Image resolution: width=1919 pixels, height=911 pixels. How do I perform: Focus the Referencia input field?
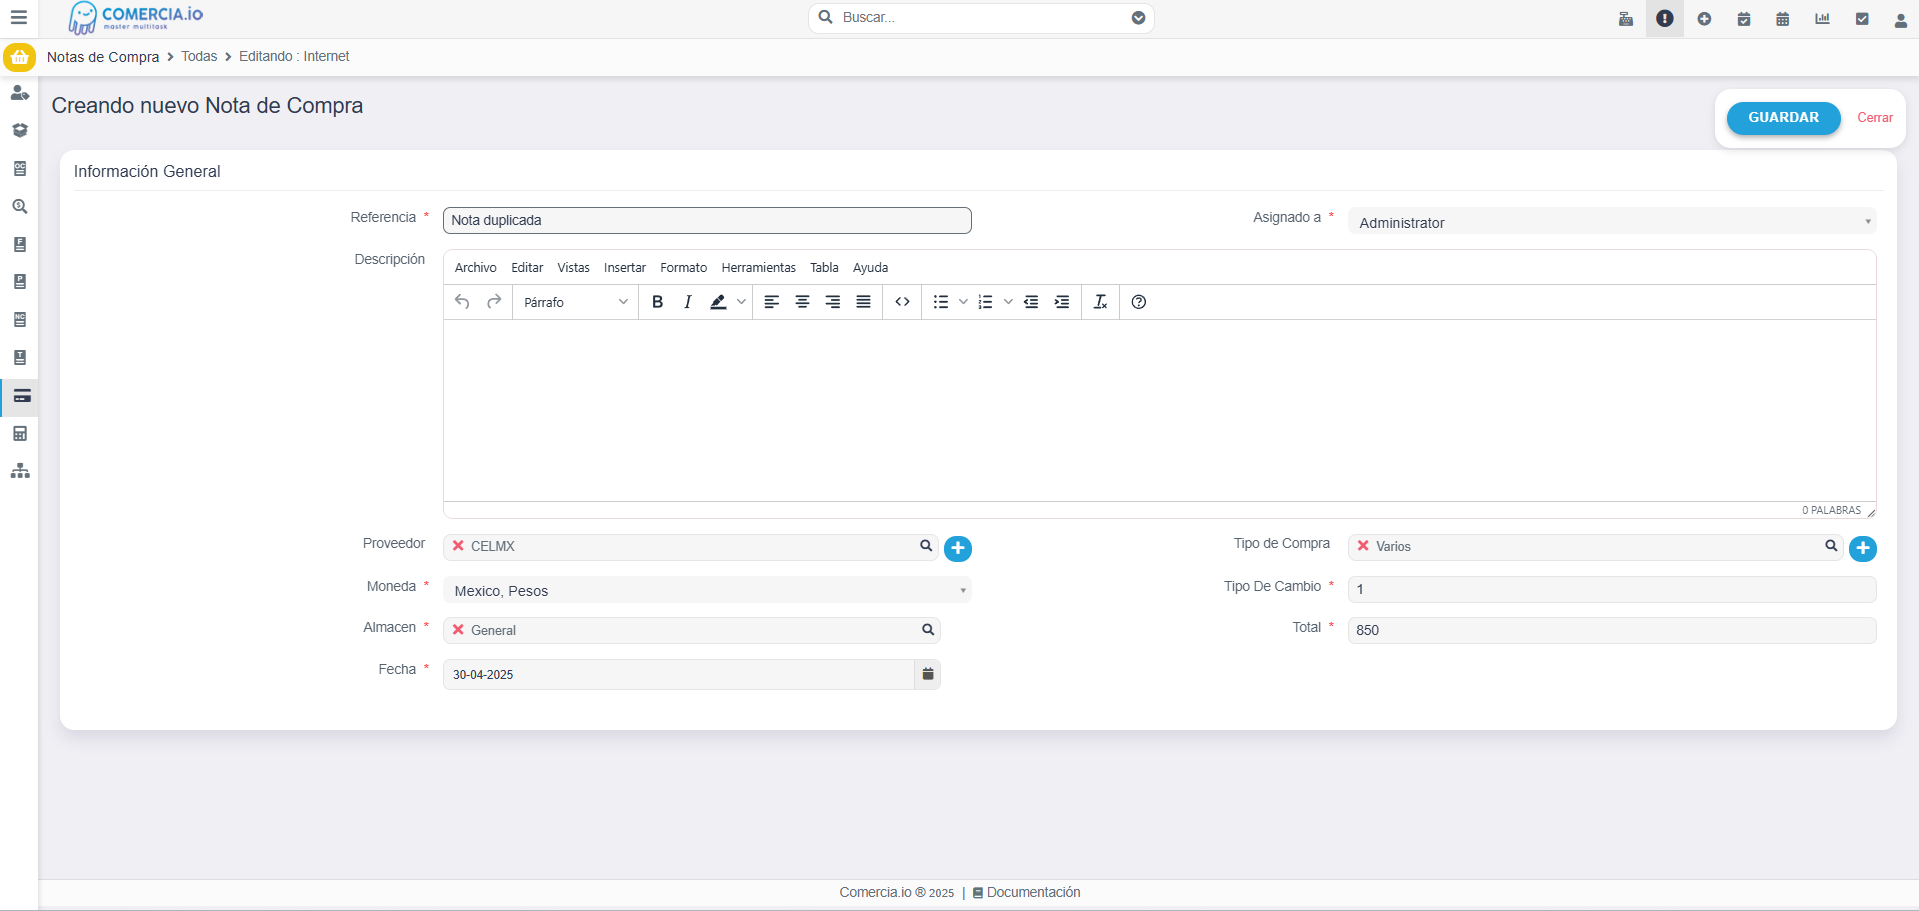pyautogui.click(x=707, y=220)
